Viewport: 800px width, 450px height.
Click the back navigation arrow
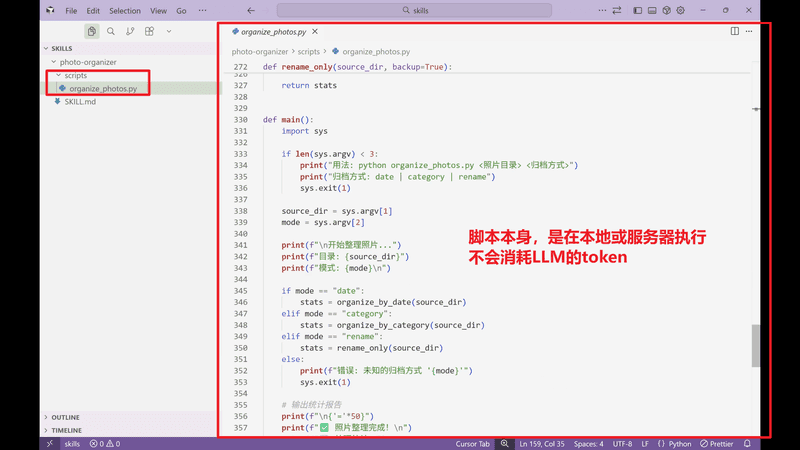(251, 10)
